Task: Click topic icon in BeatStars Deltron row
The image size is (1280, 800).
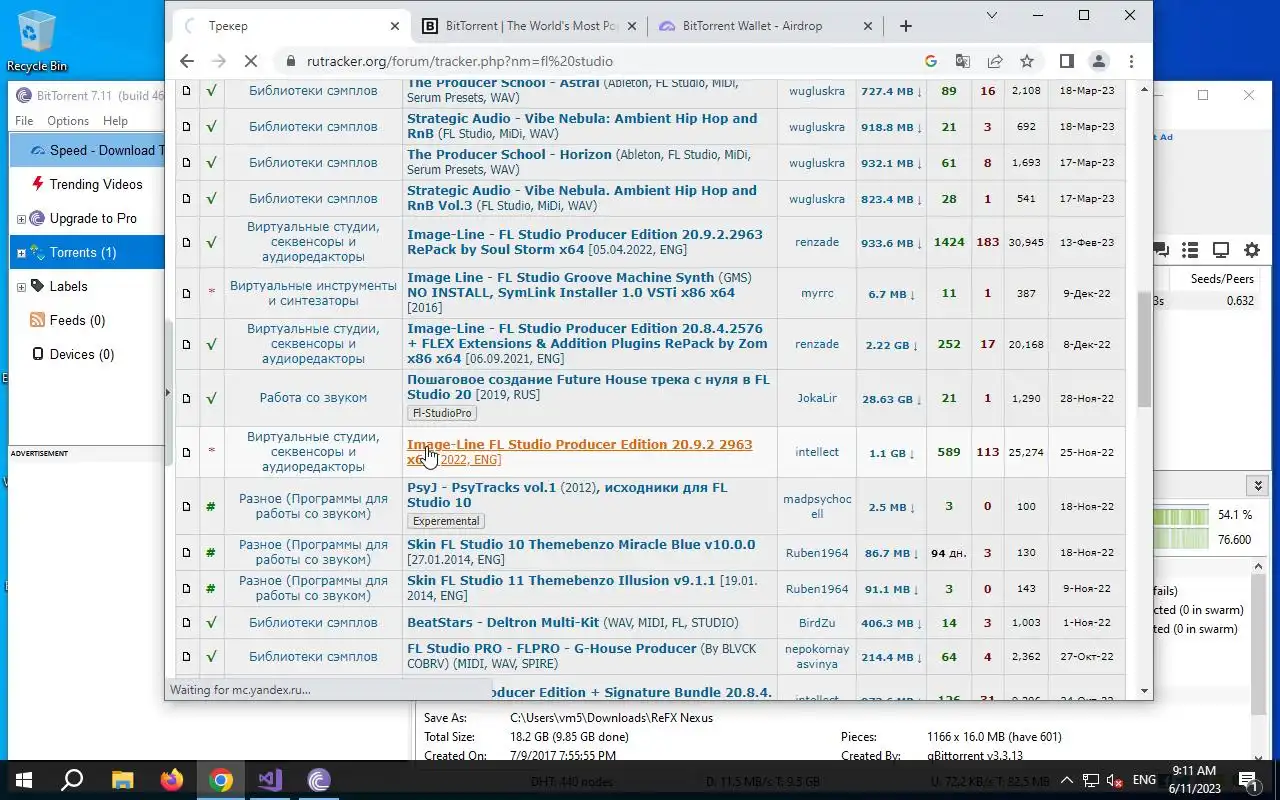Action: [x=186, y=623]
